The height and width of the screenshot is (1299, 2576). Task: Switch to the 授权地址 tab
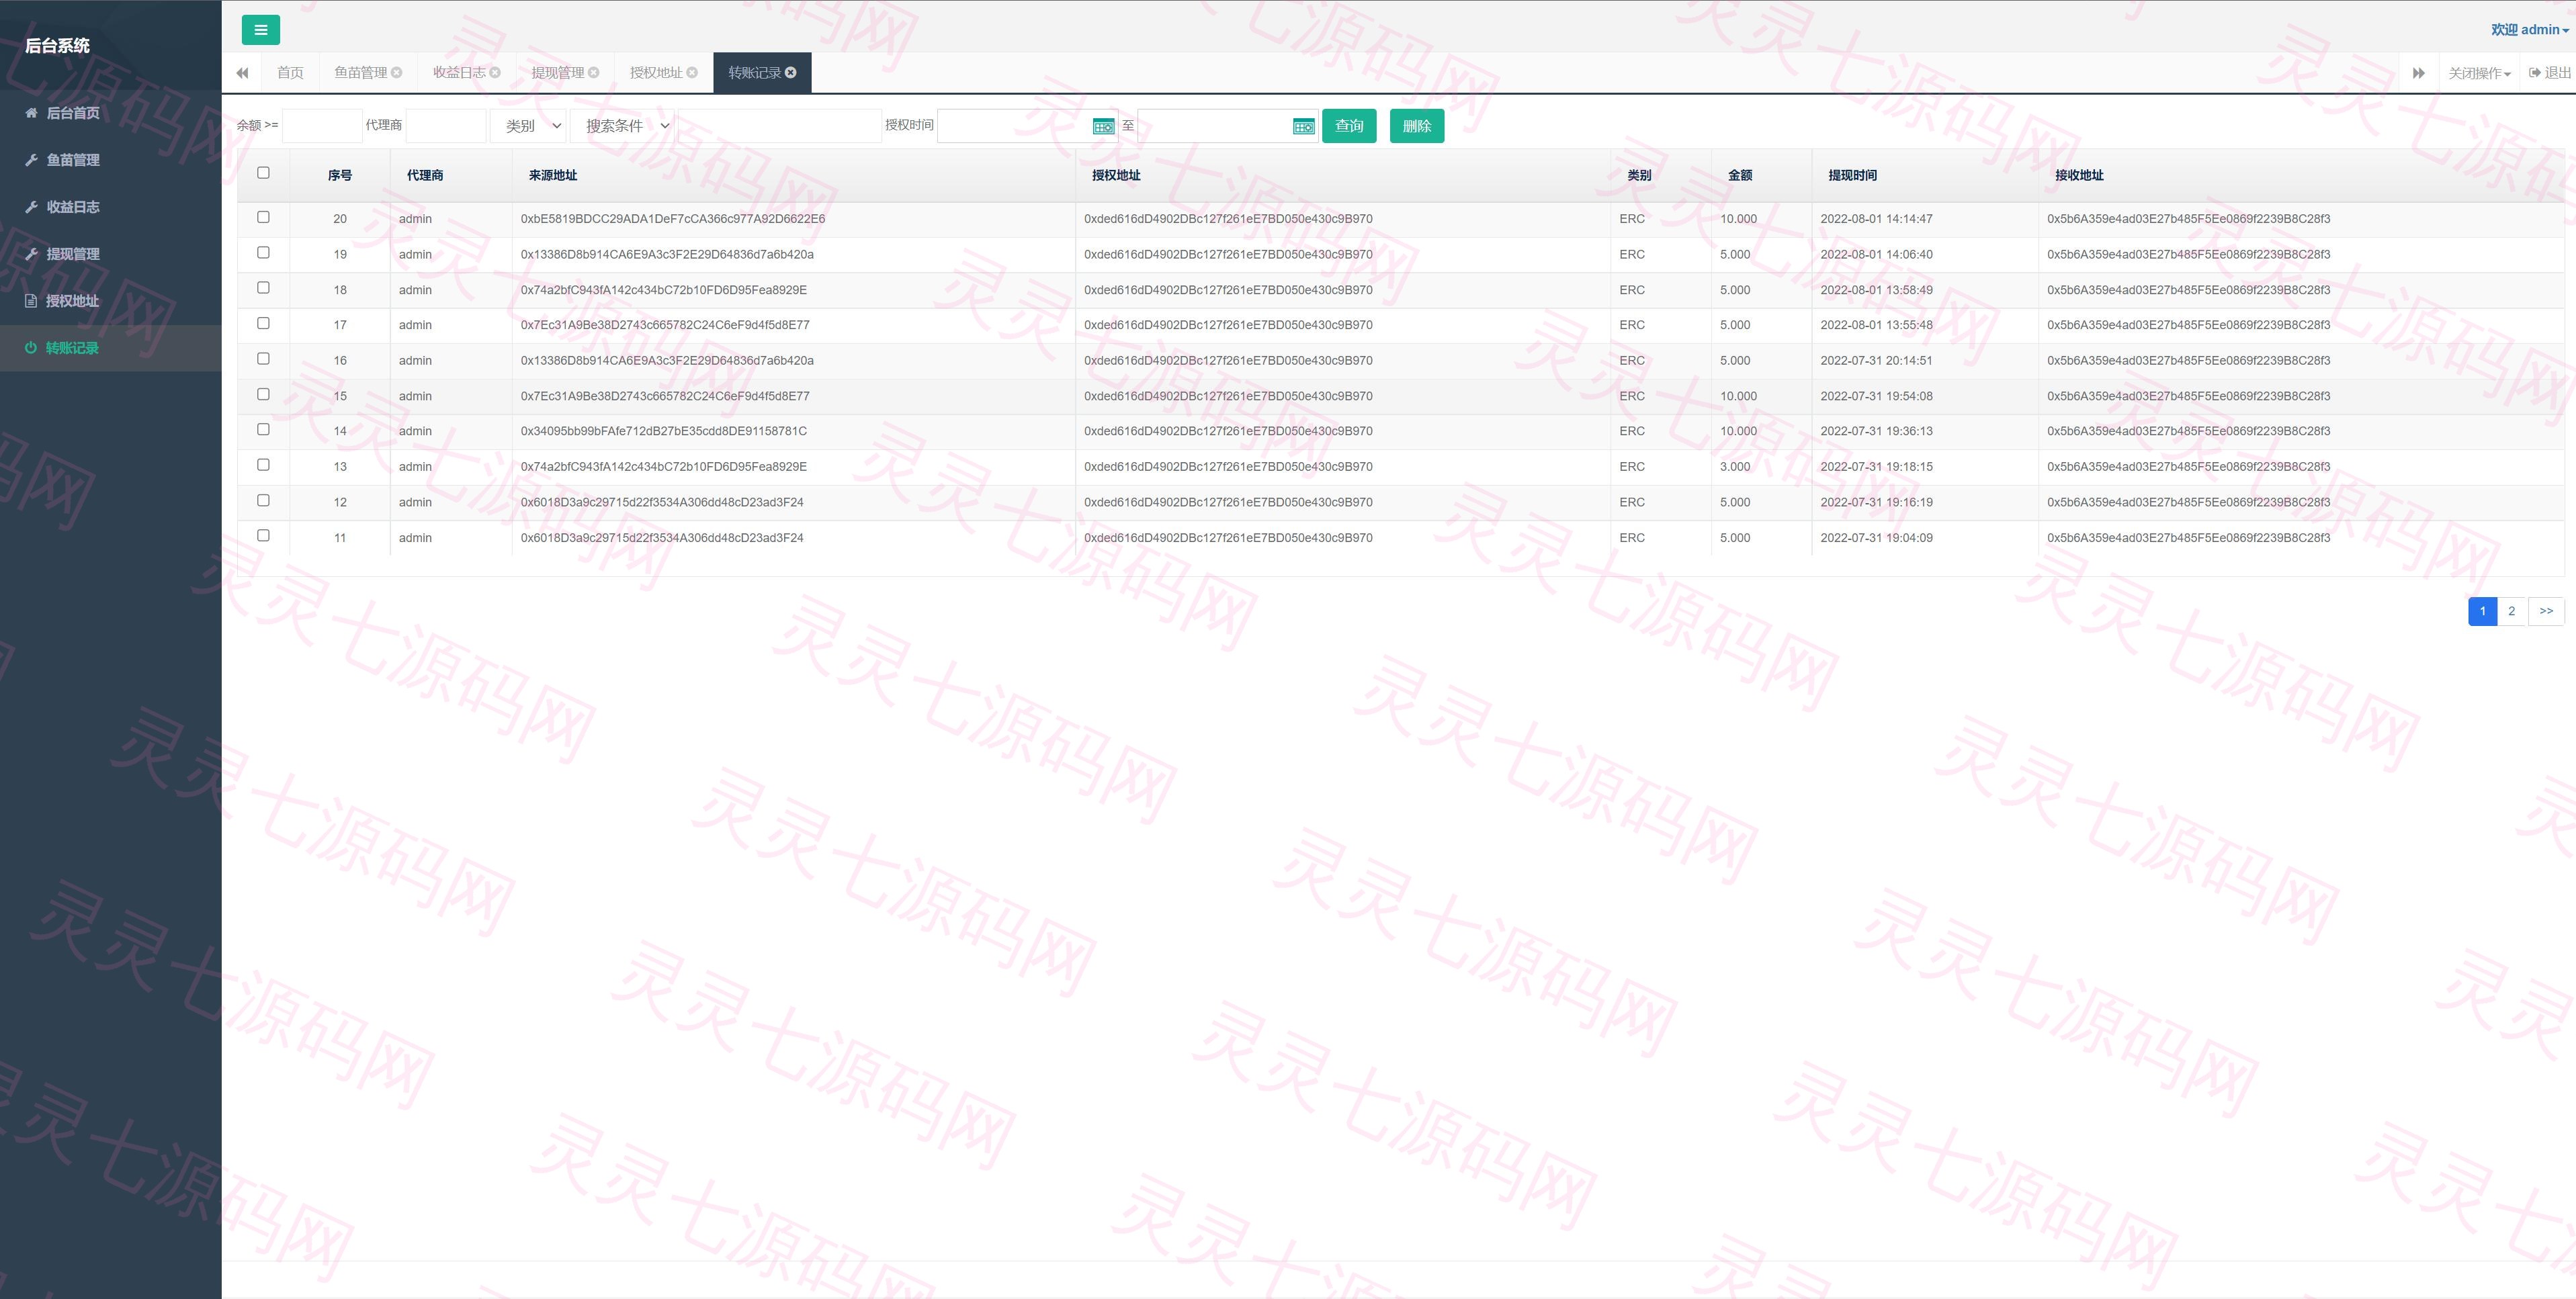[x=656, y=72]
